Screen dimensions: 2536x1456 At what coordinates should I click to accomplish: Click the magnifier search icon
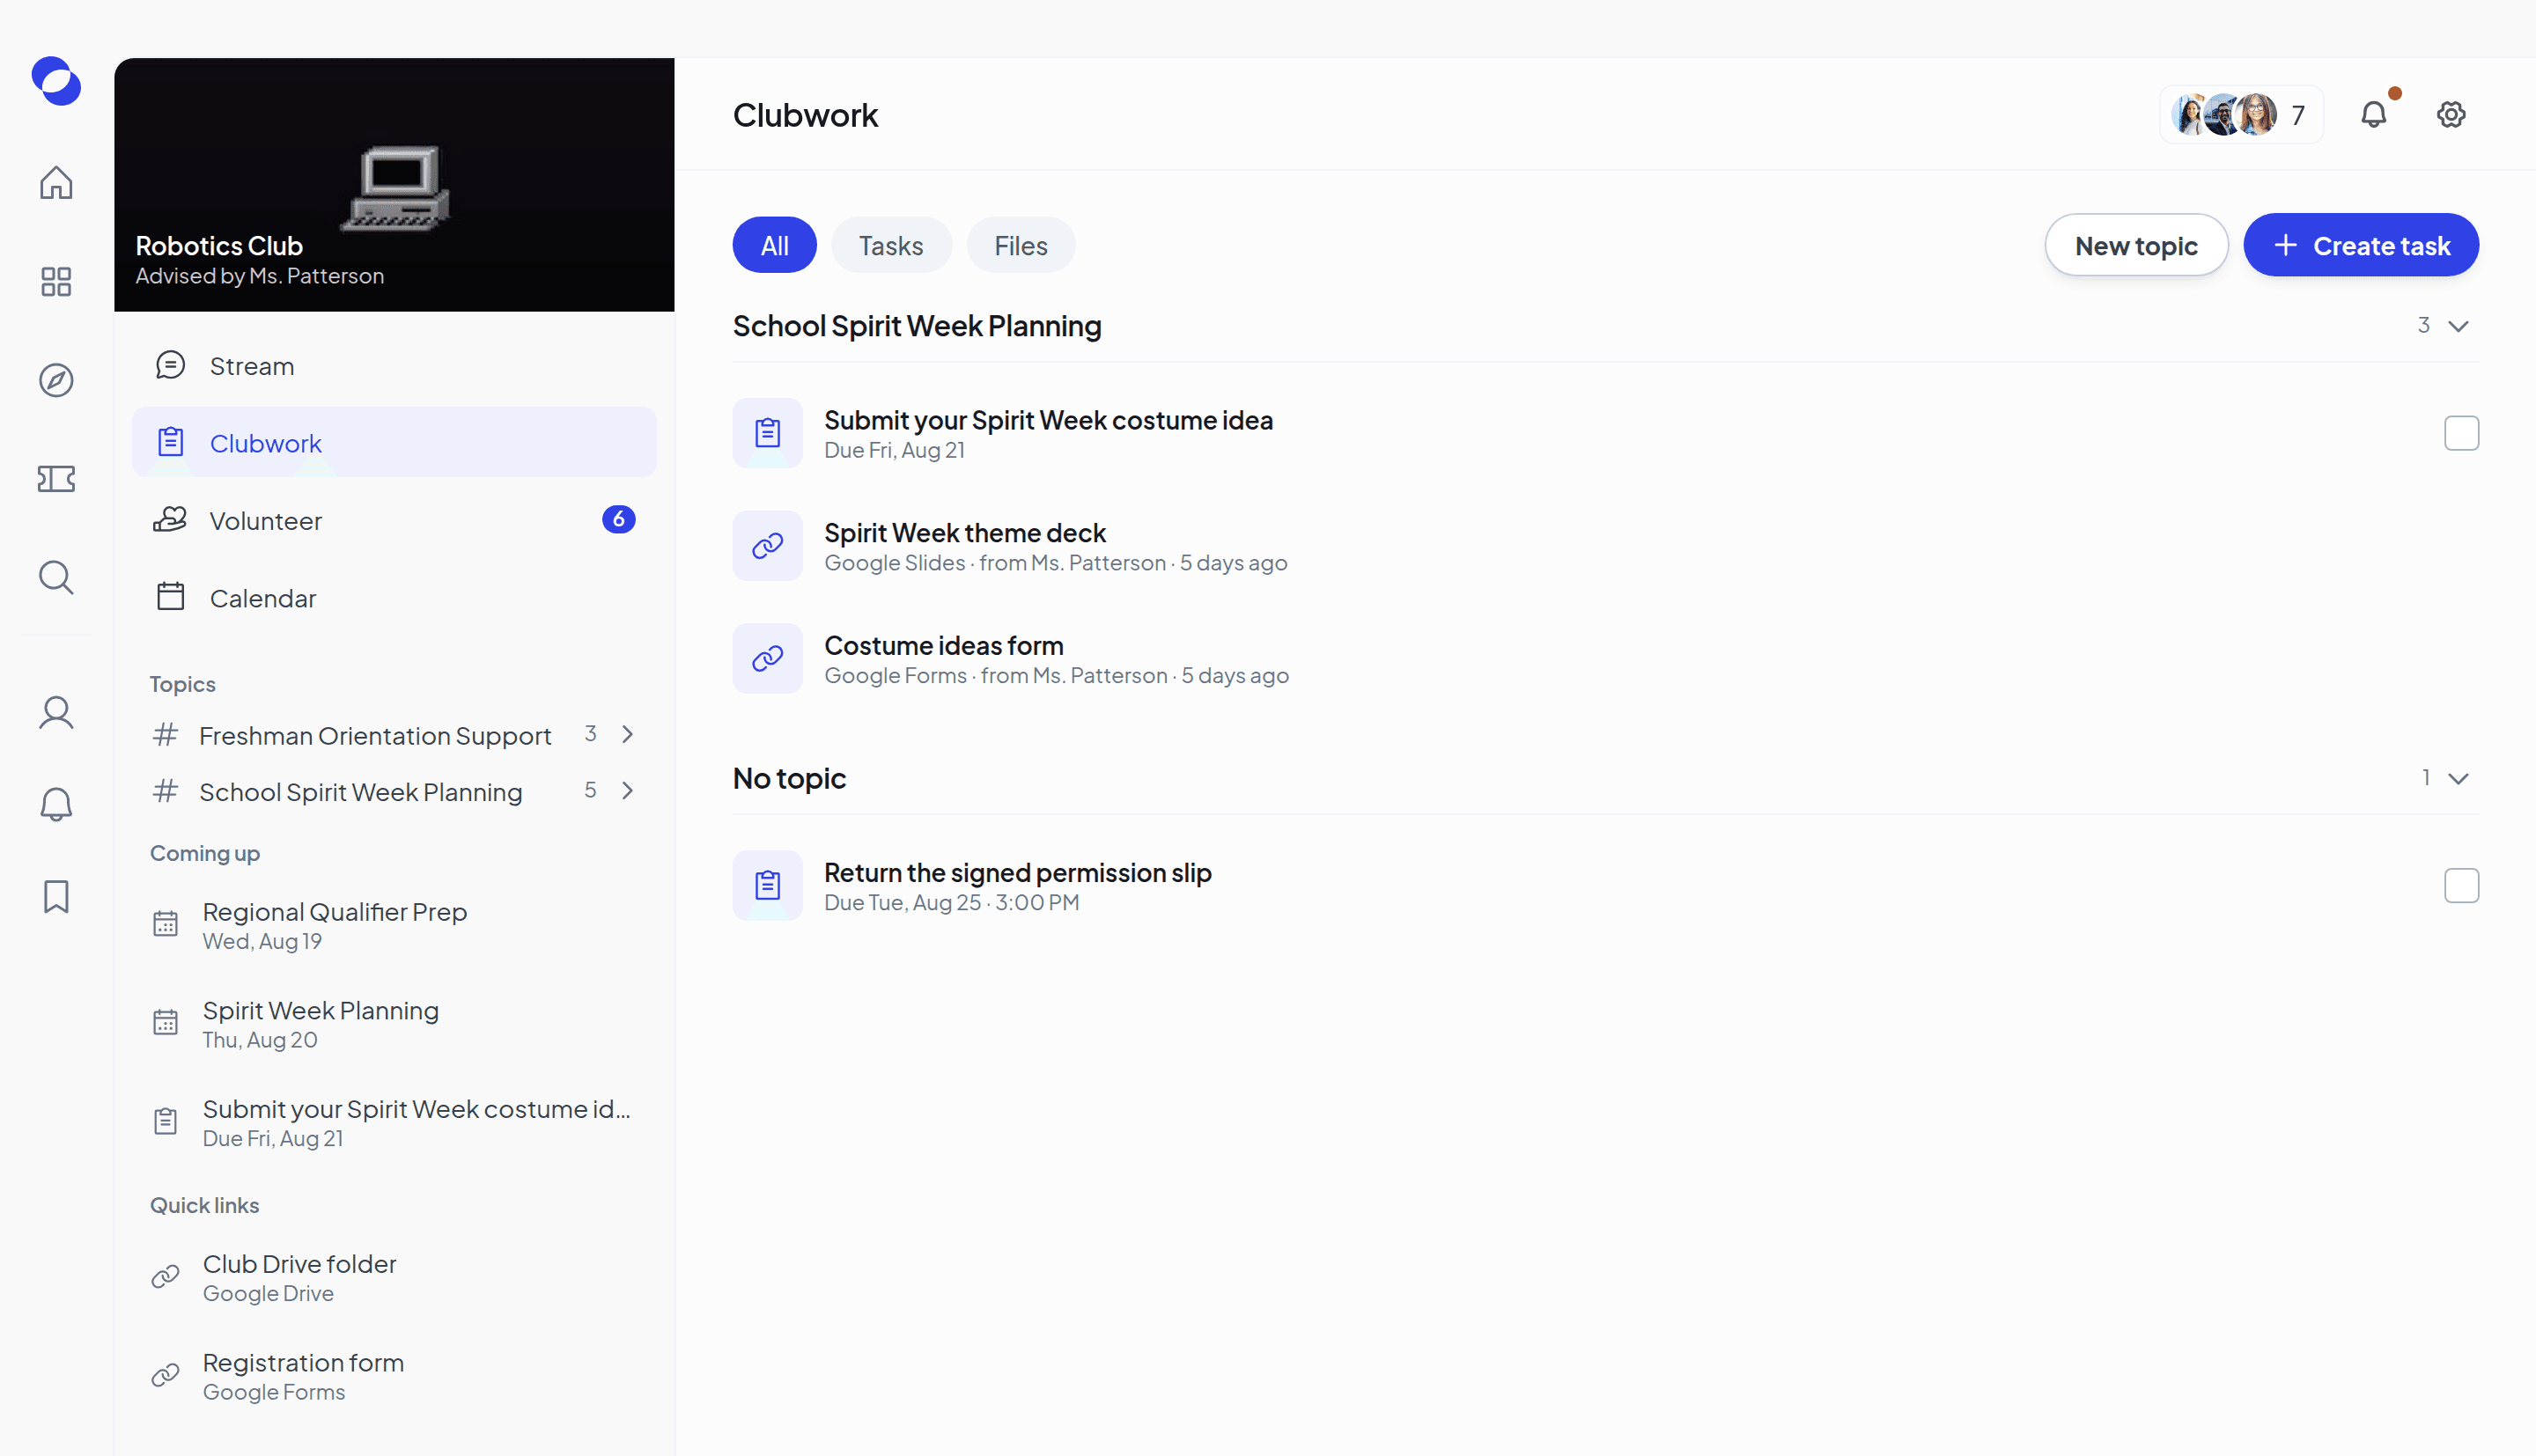tap(56, 577)
